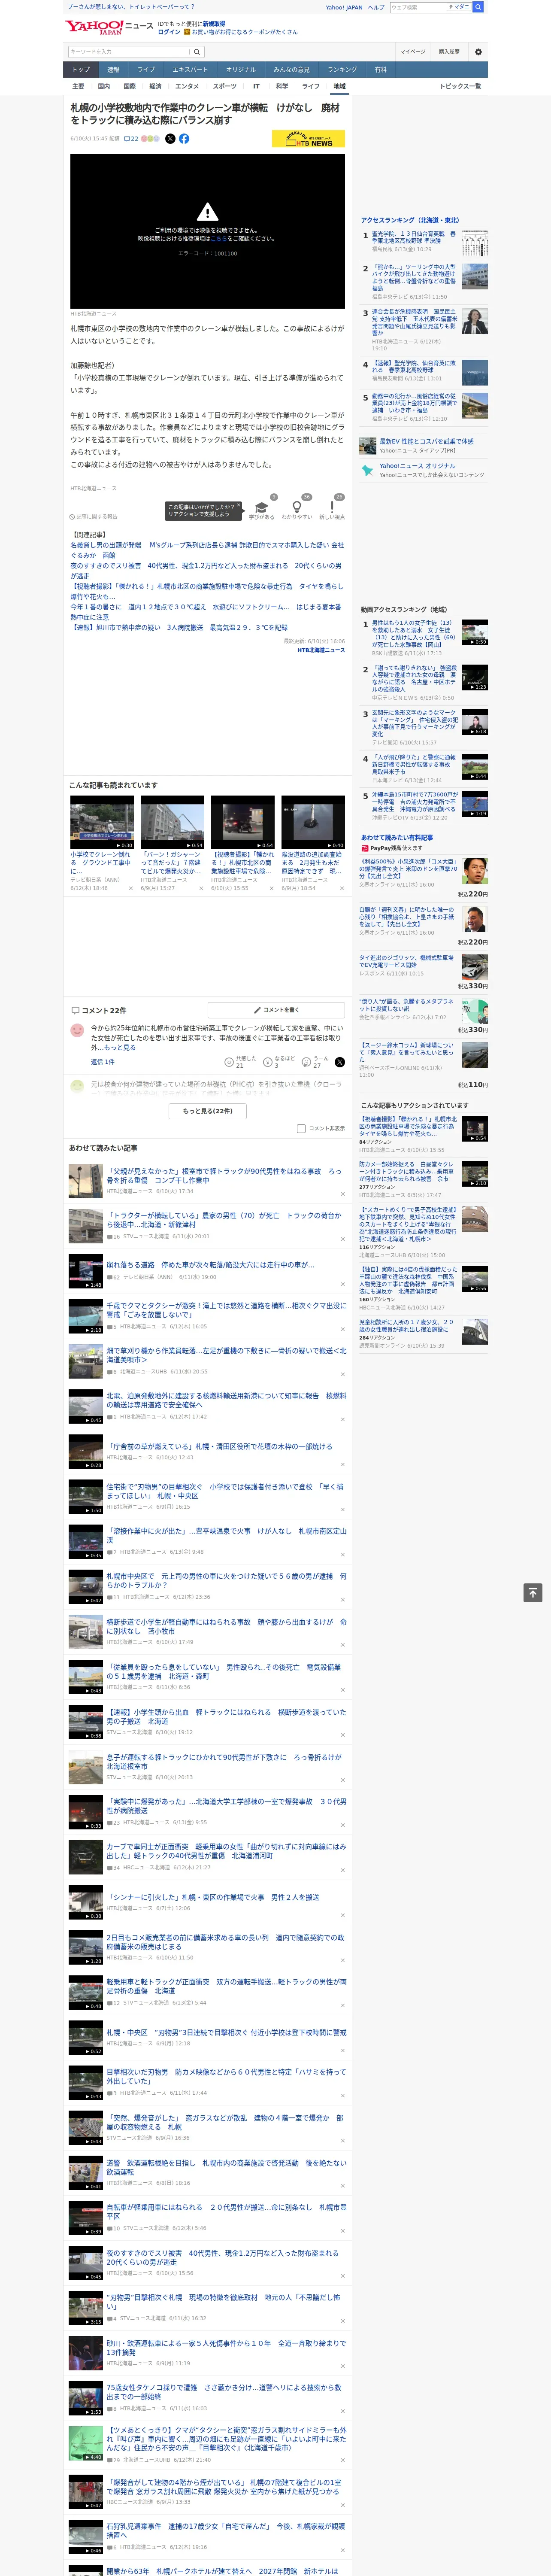Open access ranking item 1 聖光学院 article
The image size is (551, 2576).
415,238
